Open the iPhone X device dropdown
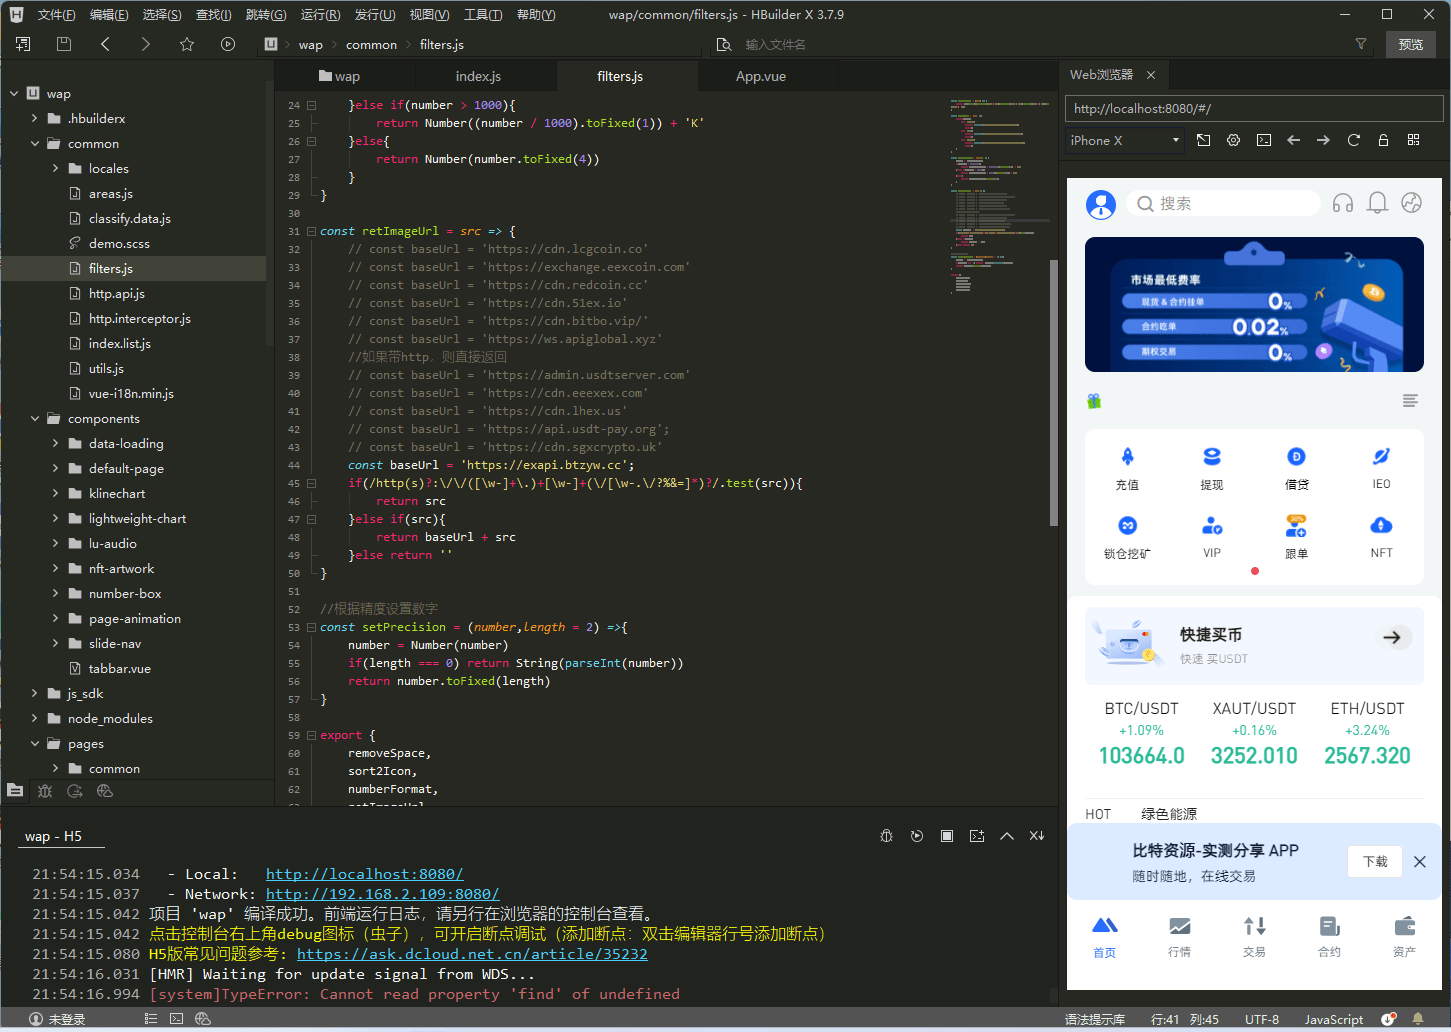The width and height of the screenshot is (1451, 1032). point(1125,140)
